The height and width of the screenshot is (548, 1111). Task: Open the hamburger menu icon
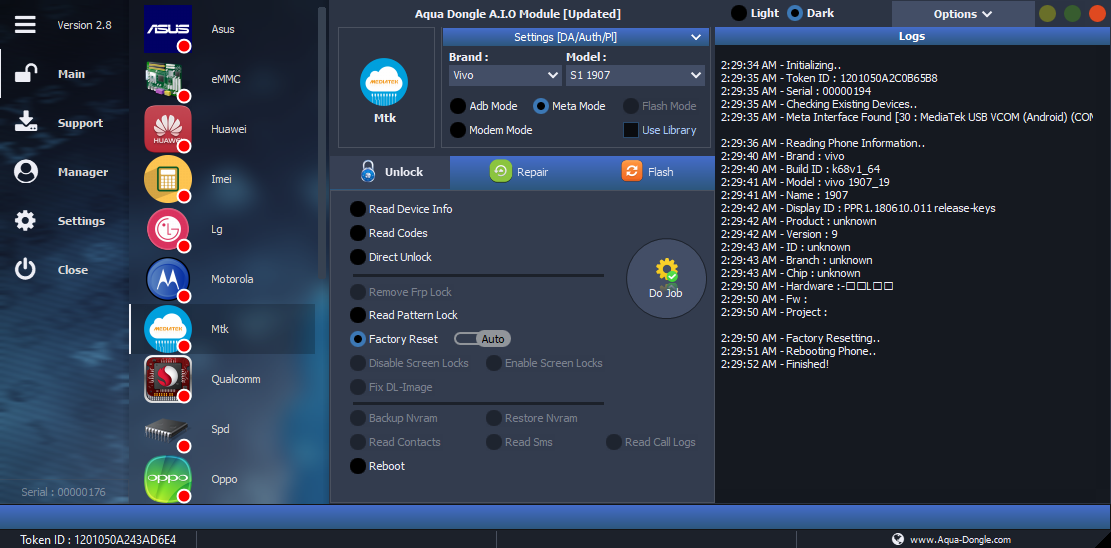(x=25, y=25)
